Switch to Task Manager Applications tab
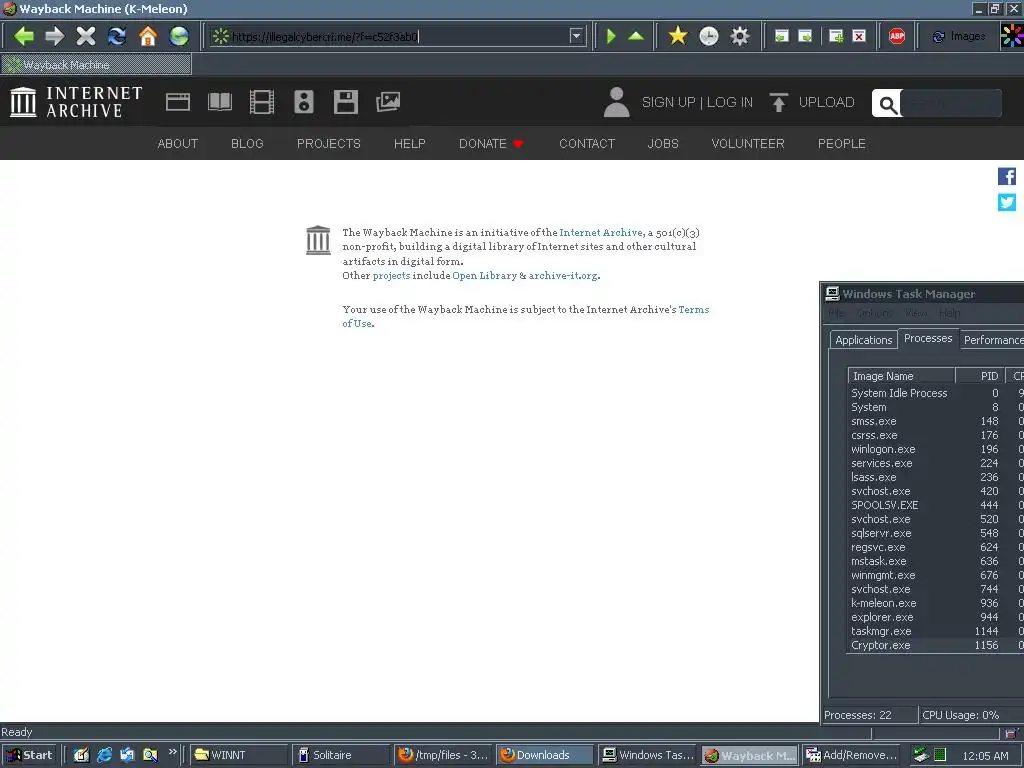The height and width of the screenshot is (768, 1024). click(x=863, y=340)
